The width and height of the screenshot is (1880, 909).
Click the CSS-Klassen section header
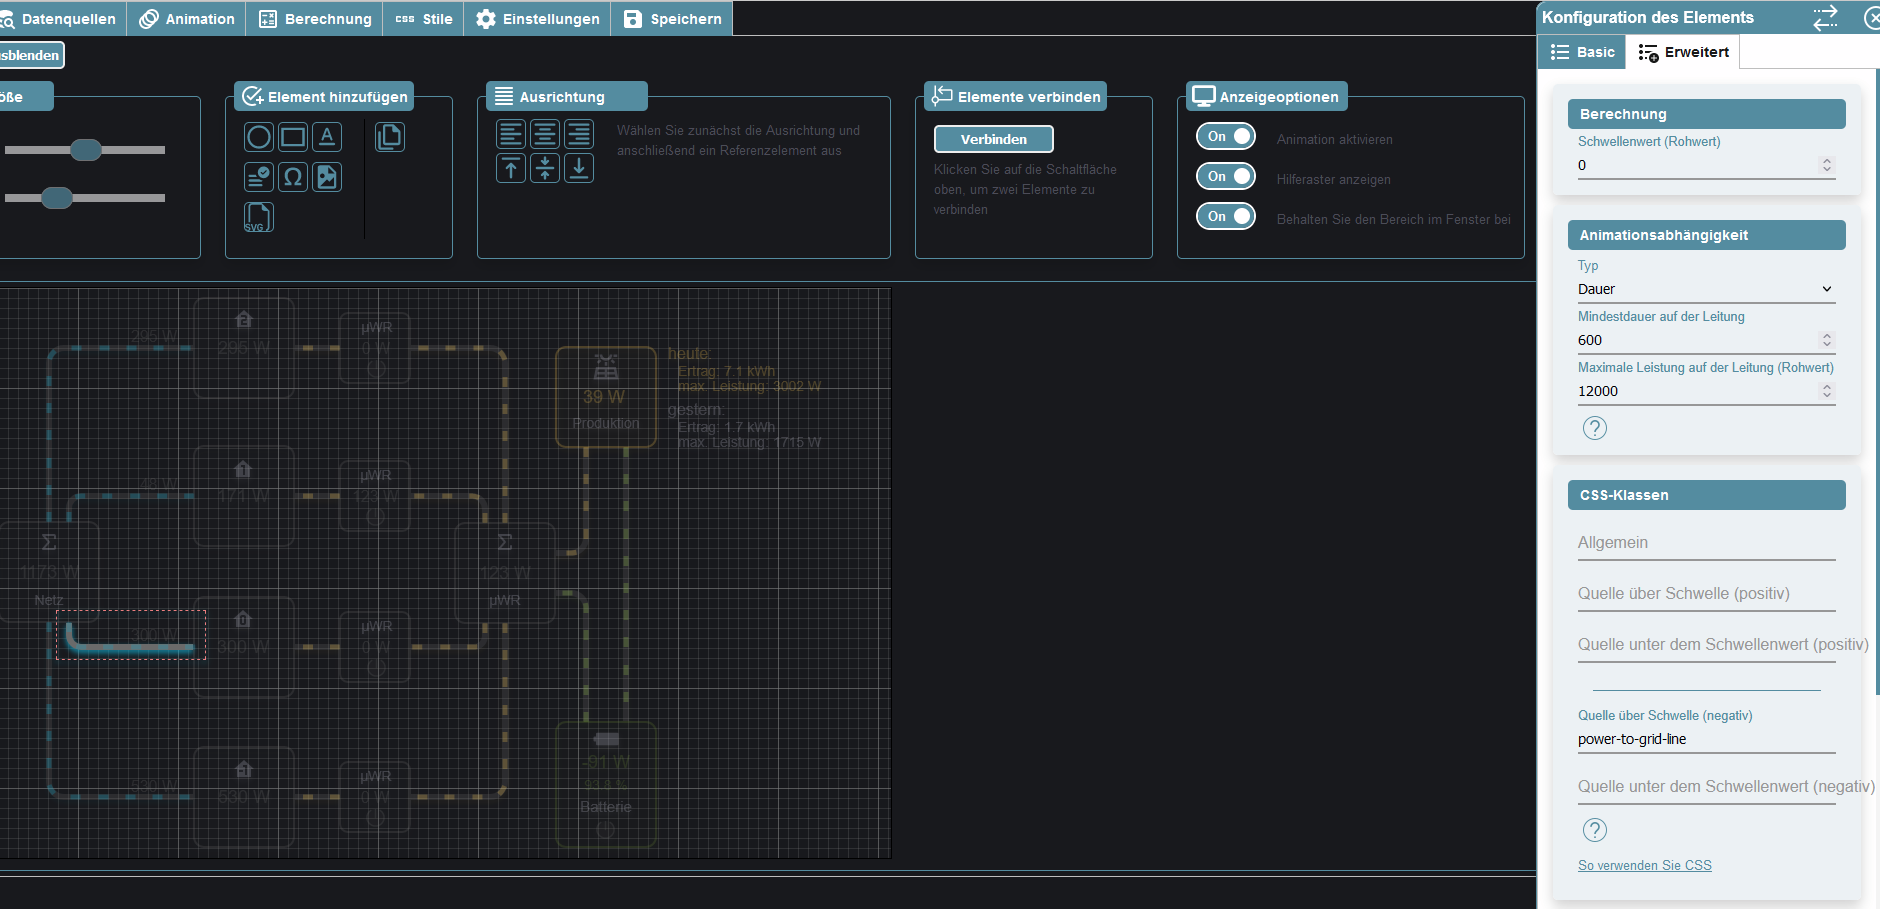(1706, 495)
